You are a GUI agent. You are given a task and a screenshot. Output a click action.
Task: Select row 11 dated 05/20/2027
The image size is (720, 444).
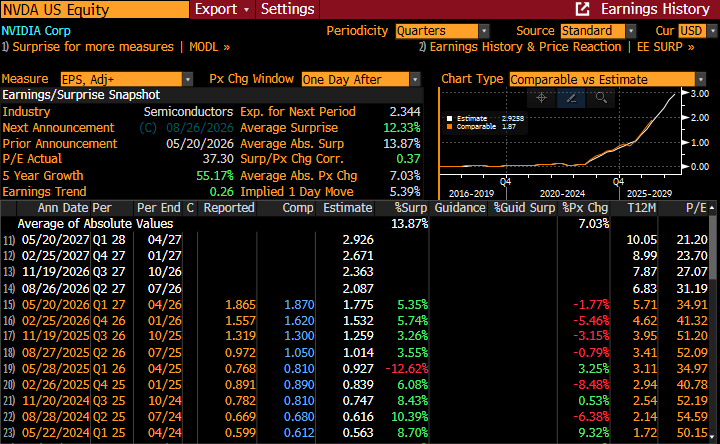pos(355,240)
